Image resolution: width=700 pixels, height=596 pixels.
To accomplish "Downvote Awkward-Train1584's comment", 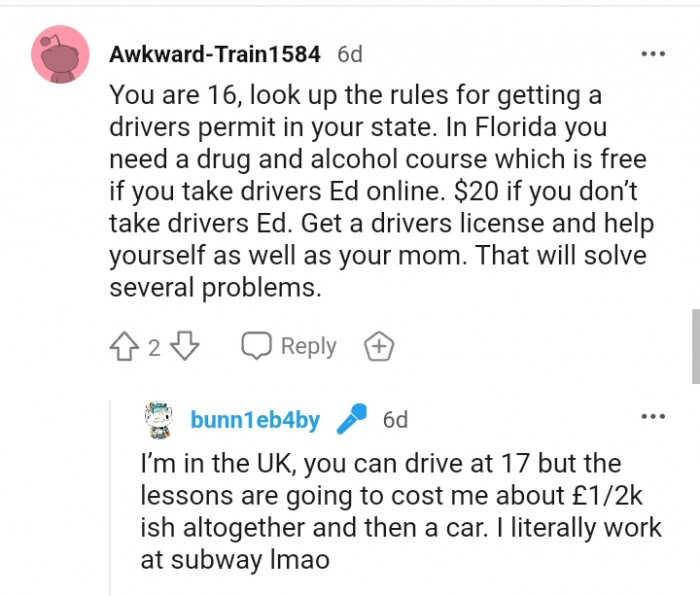I will 186,347.
